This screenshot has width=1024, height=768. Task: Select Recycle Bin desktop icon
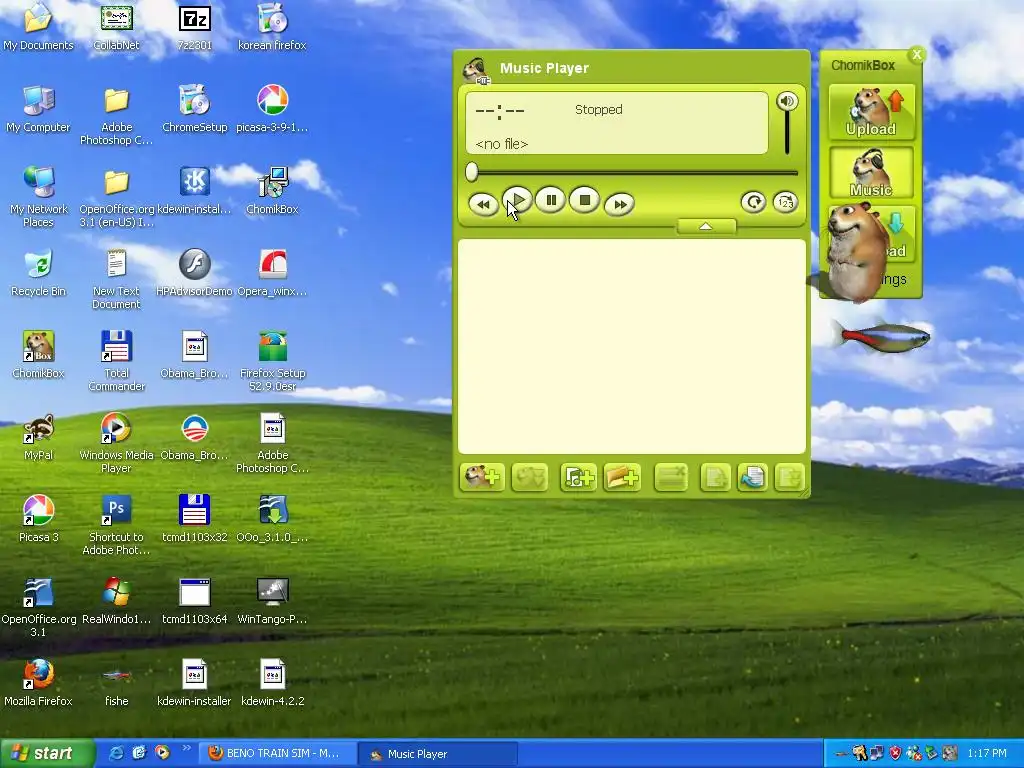point(39,273)
